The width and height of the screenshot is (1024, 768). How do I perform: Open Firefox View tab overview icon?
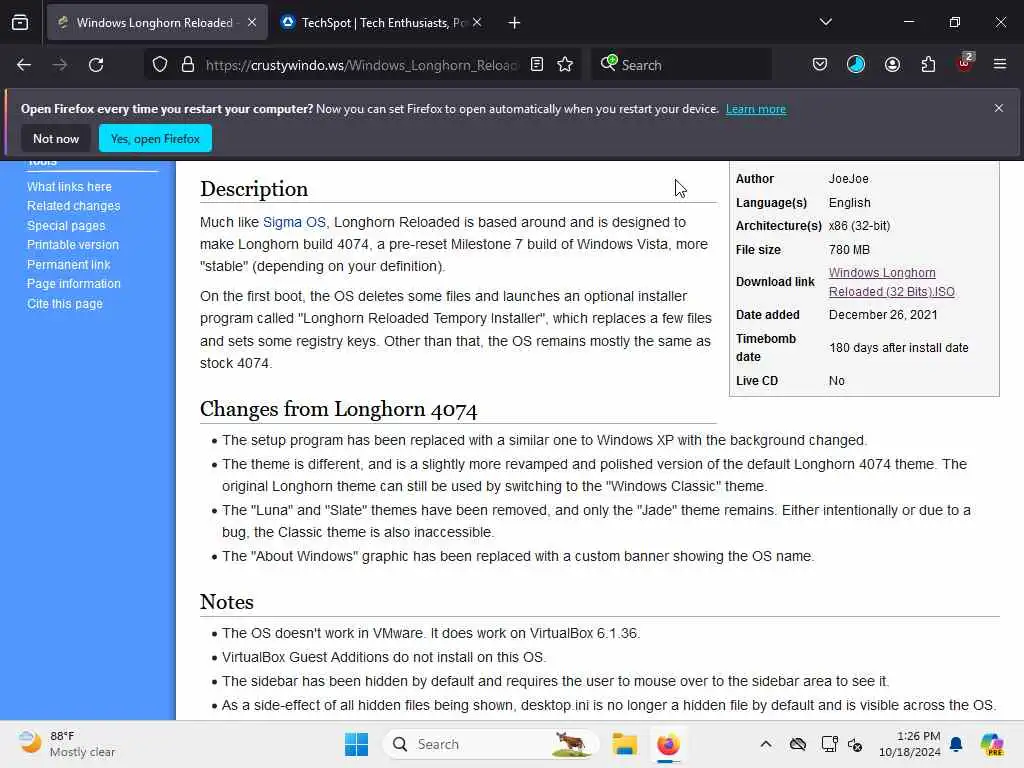(20, 23)
